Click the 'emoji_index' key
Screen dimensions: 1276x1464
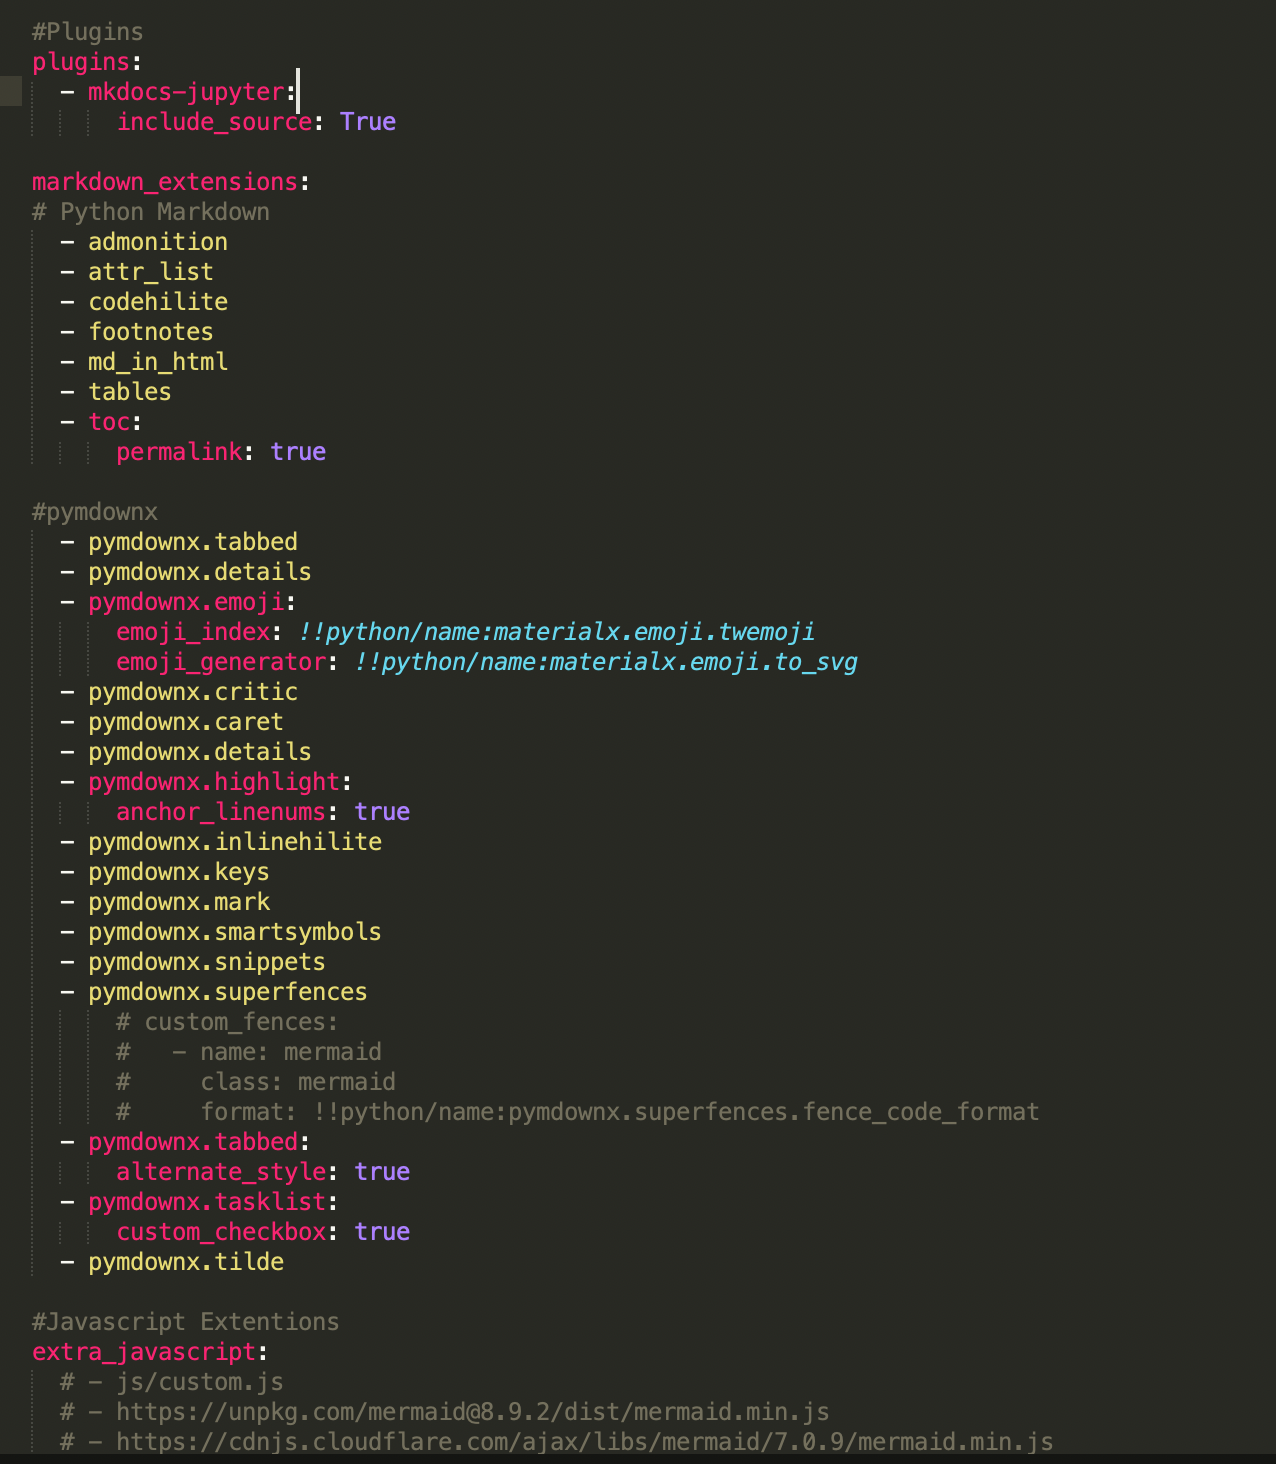(193, 632)
